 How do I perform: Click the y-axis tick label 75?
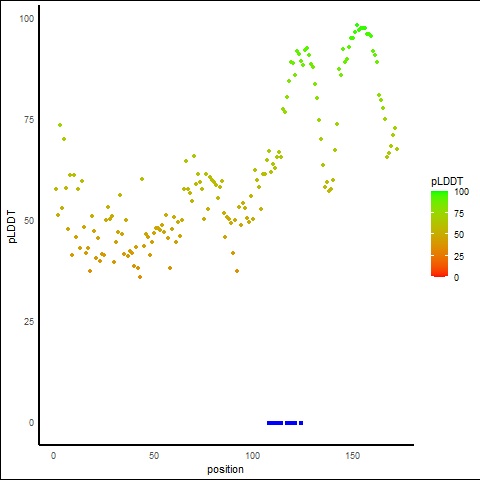click(29, 120)
